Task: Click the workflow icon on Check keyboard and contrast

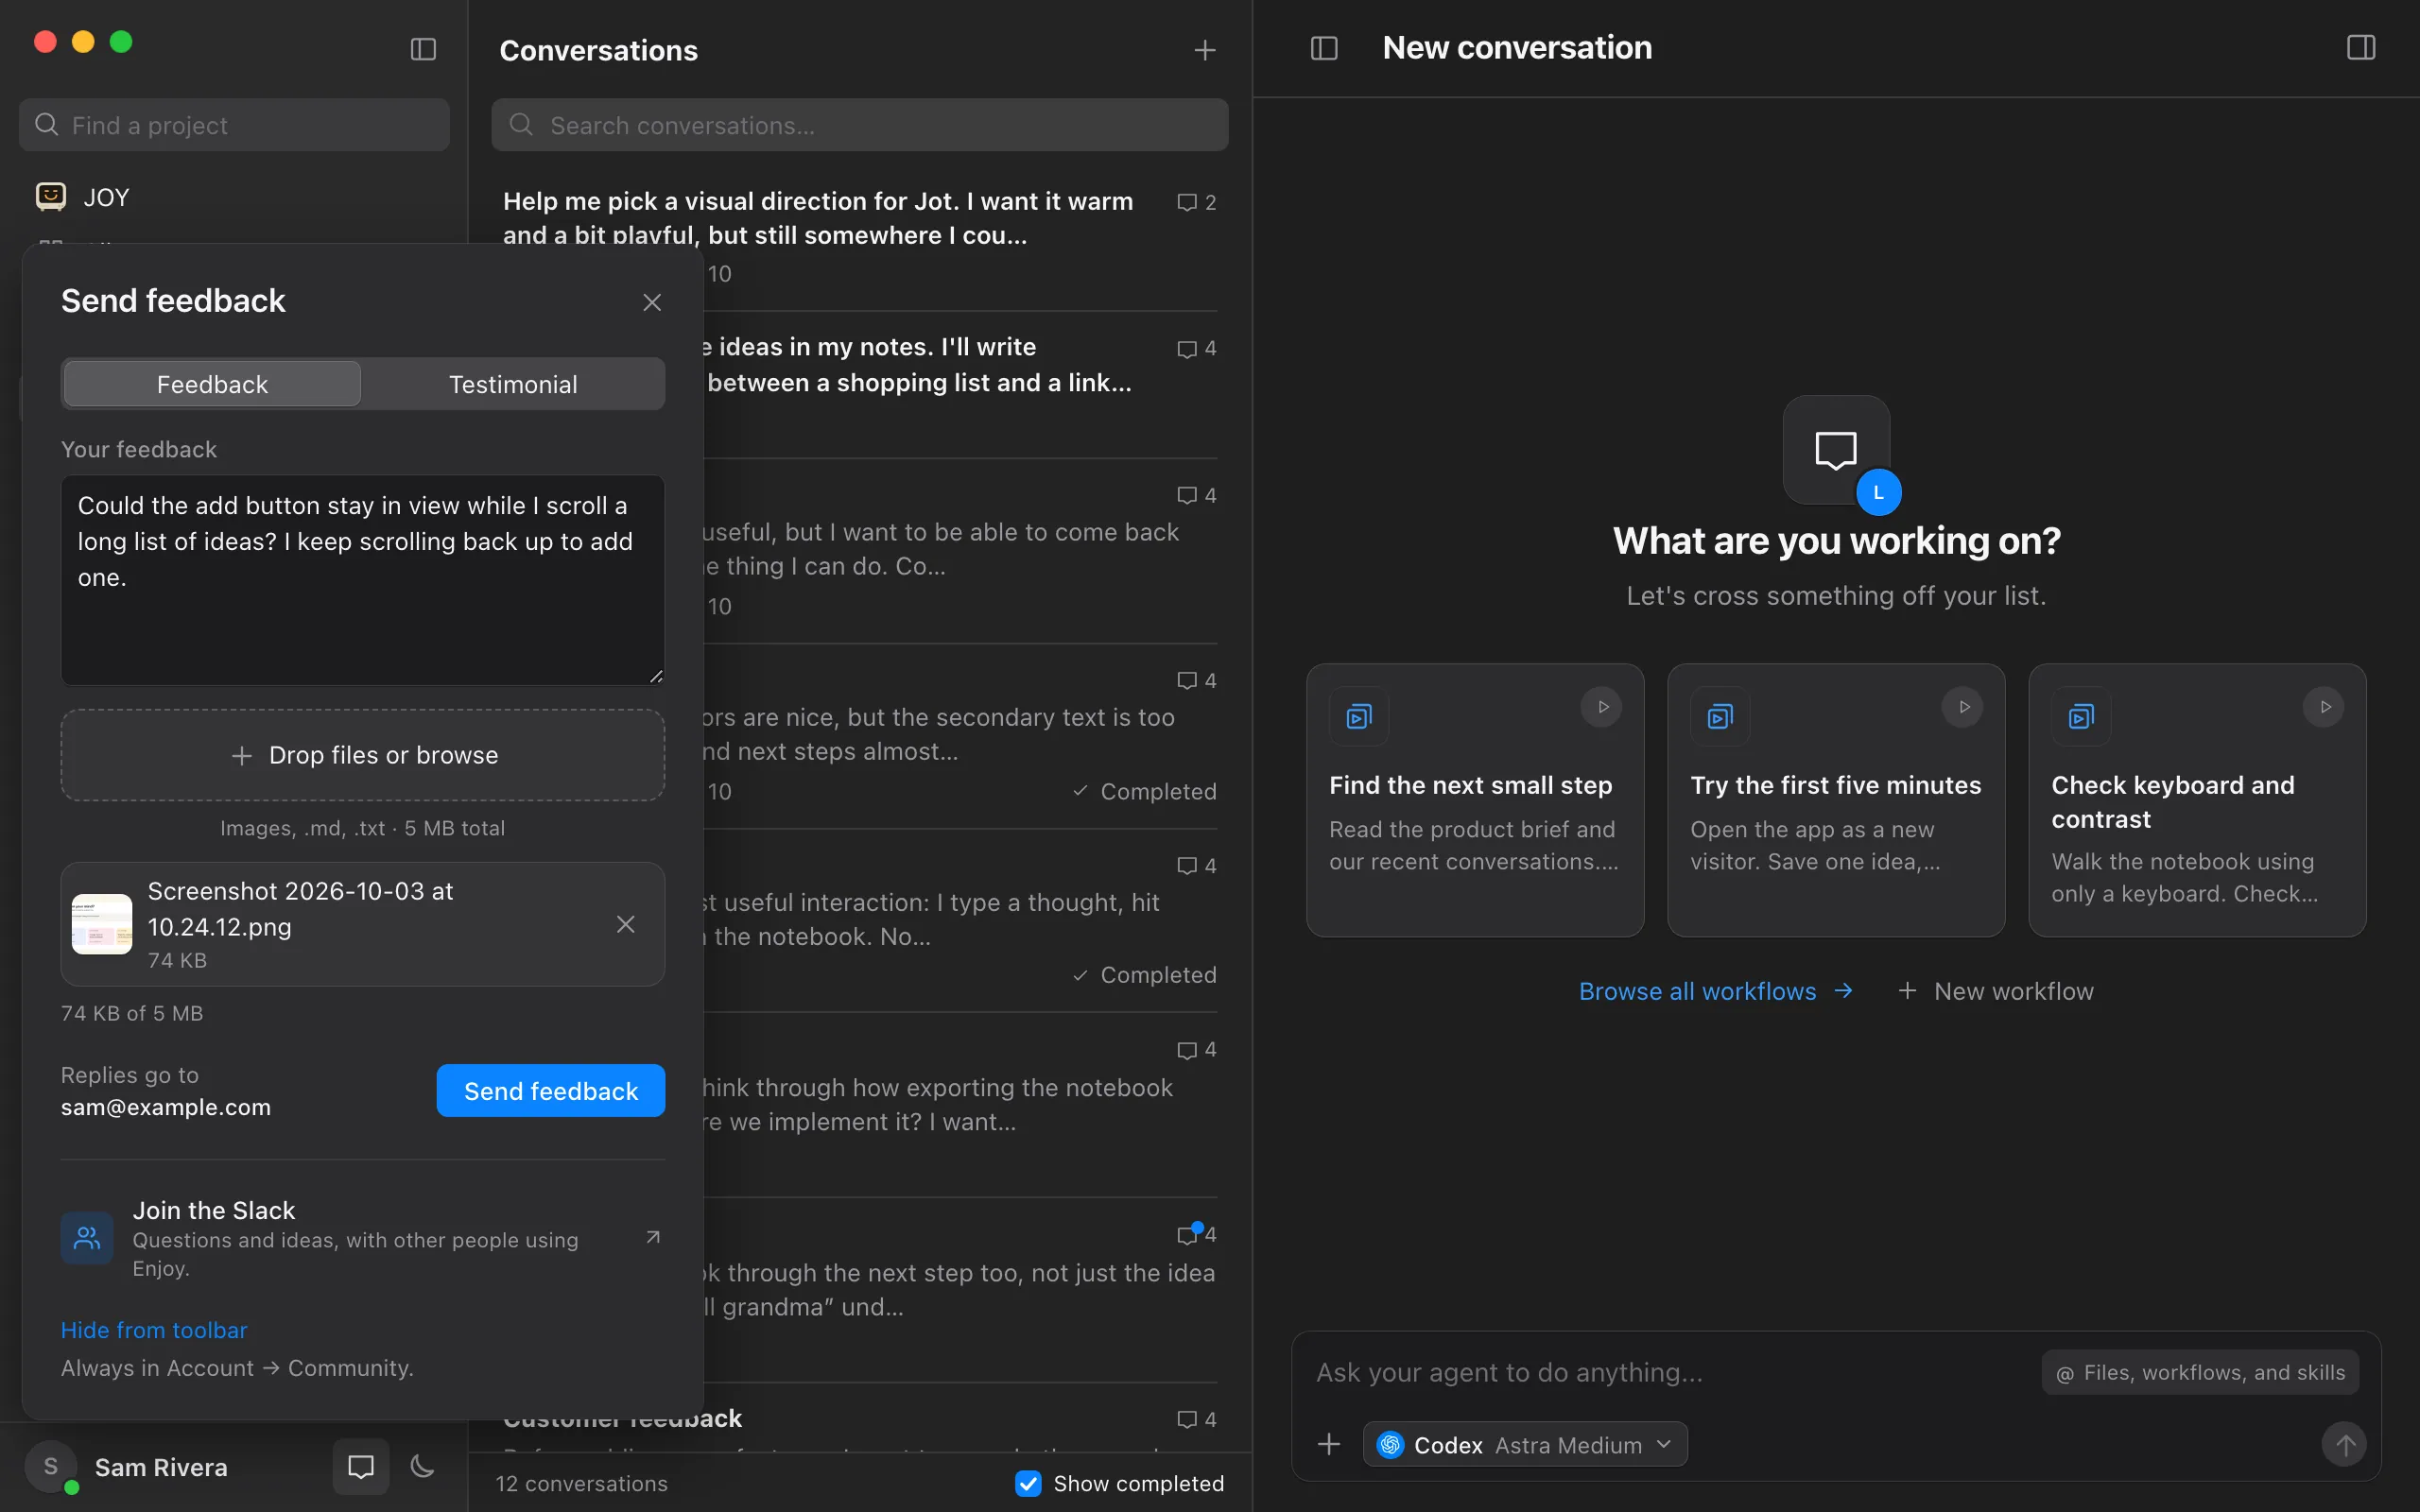Action: click(x=2081, y=716)
